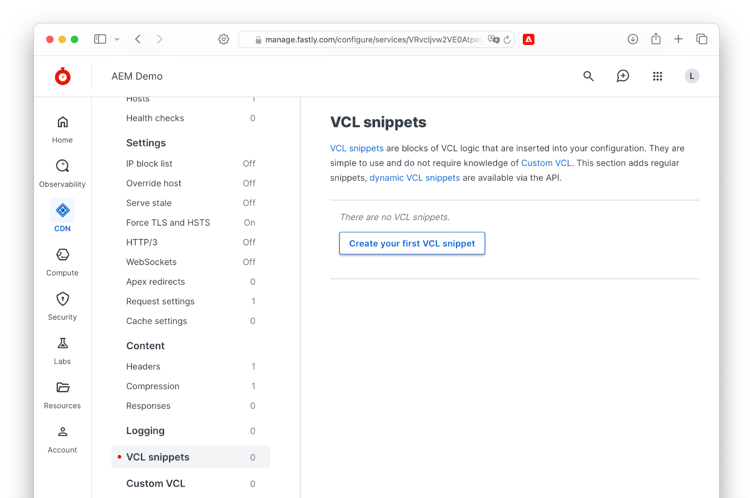750x498 pixels.
Task: Go to Home in the sidebar
Action: 62,129
